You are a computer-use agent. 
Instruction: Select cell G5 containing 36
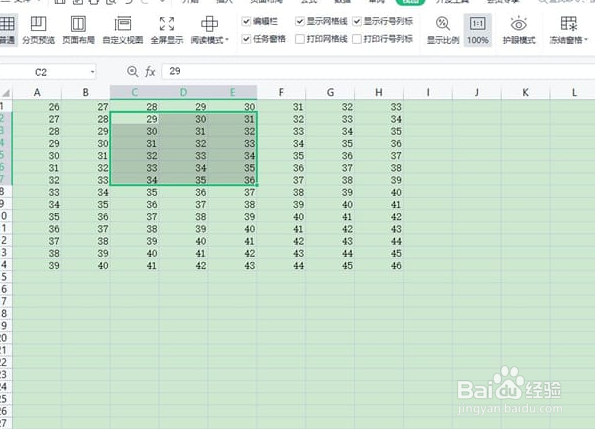tap(330, 155)
